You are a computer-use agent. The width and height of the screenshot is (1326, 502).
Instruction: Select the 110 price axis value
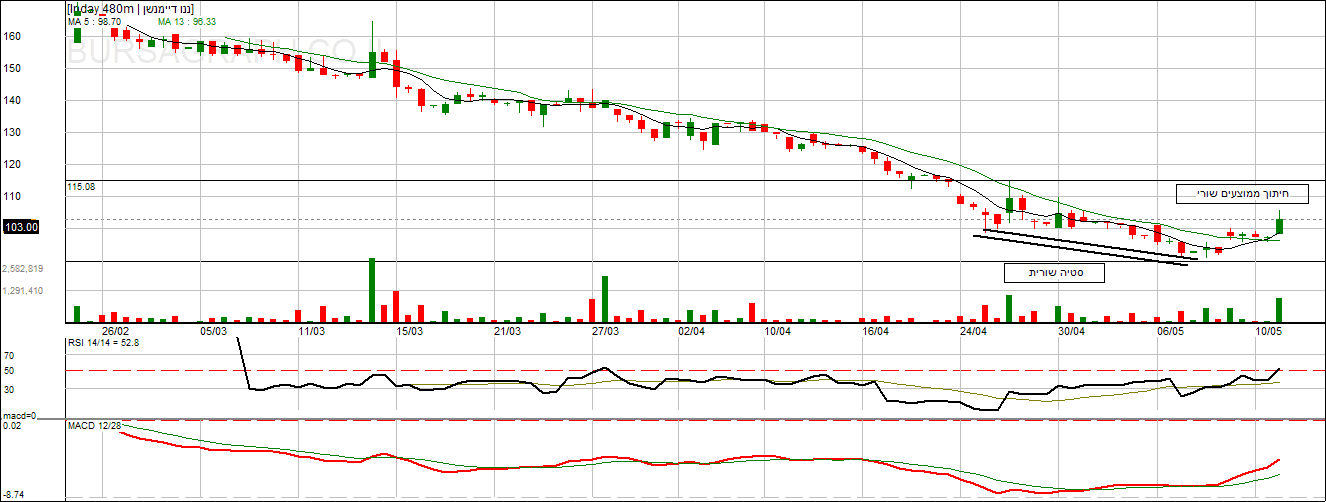(x=11, y=196)
